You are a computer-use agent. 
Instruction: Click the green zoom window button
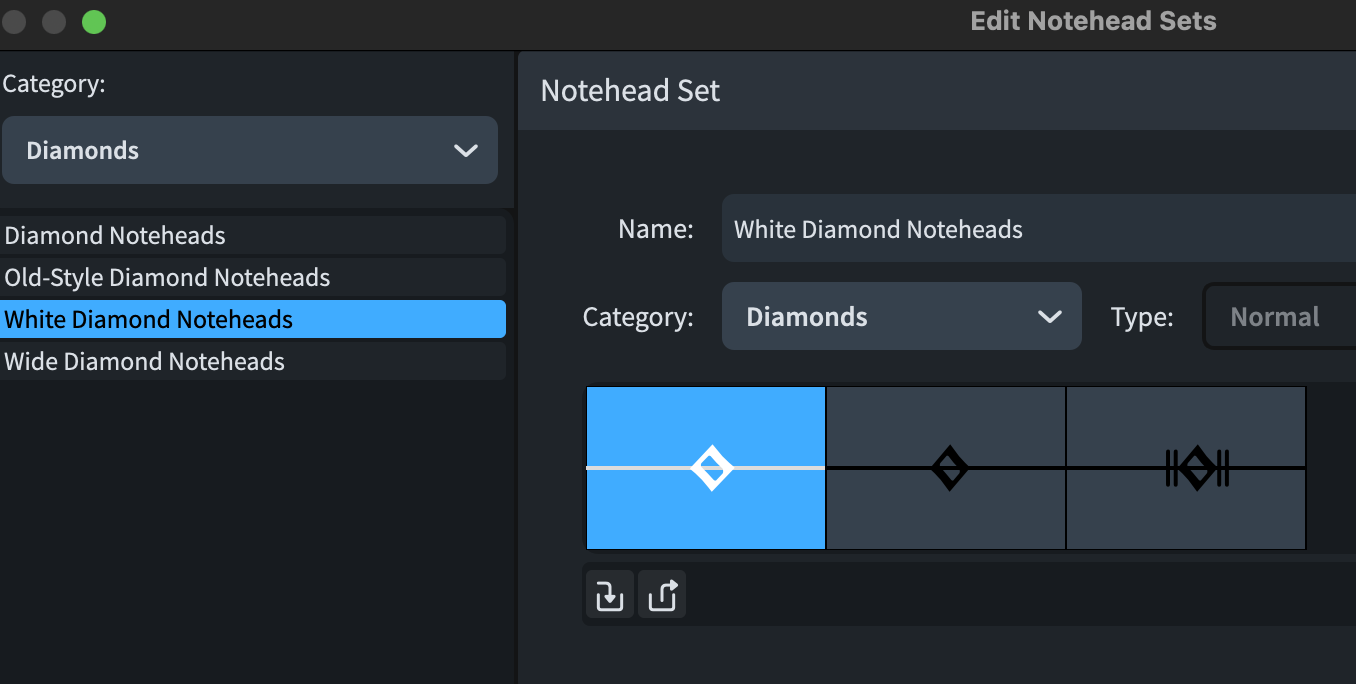pyautogui.click(x=94, y=22)
